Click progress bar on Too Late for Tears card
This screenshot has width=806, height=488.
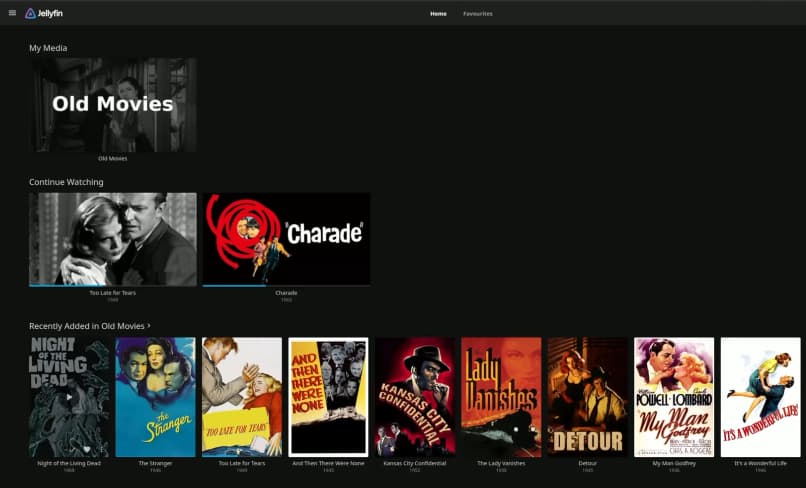pos(113,285)
